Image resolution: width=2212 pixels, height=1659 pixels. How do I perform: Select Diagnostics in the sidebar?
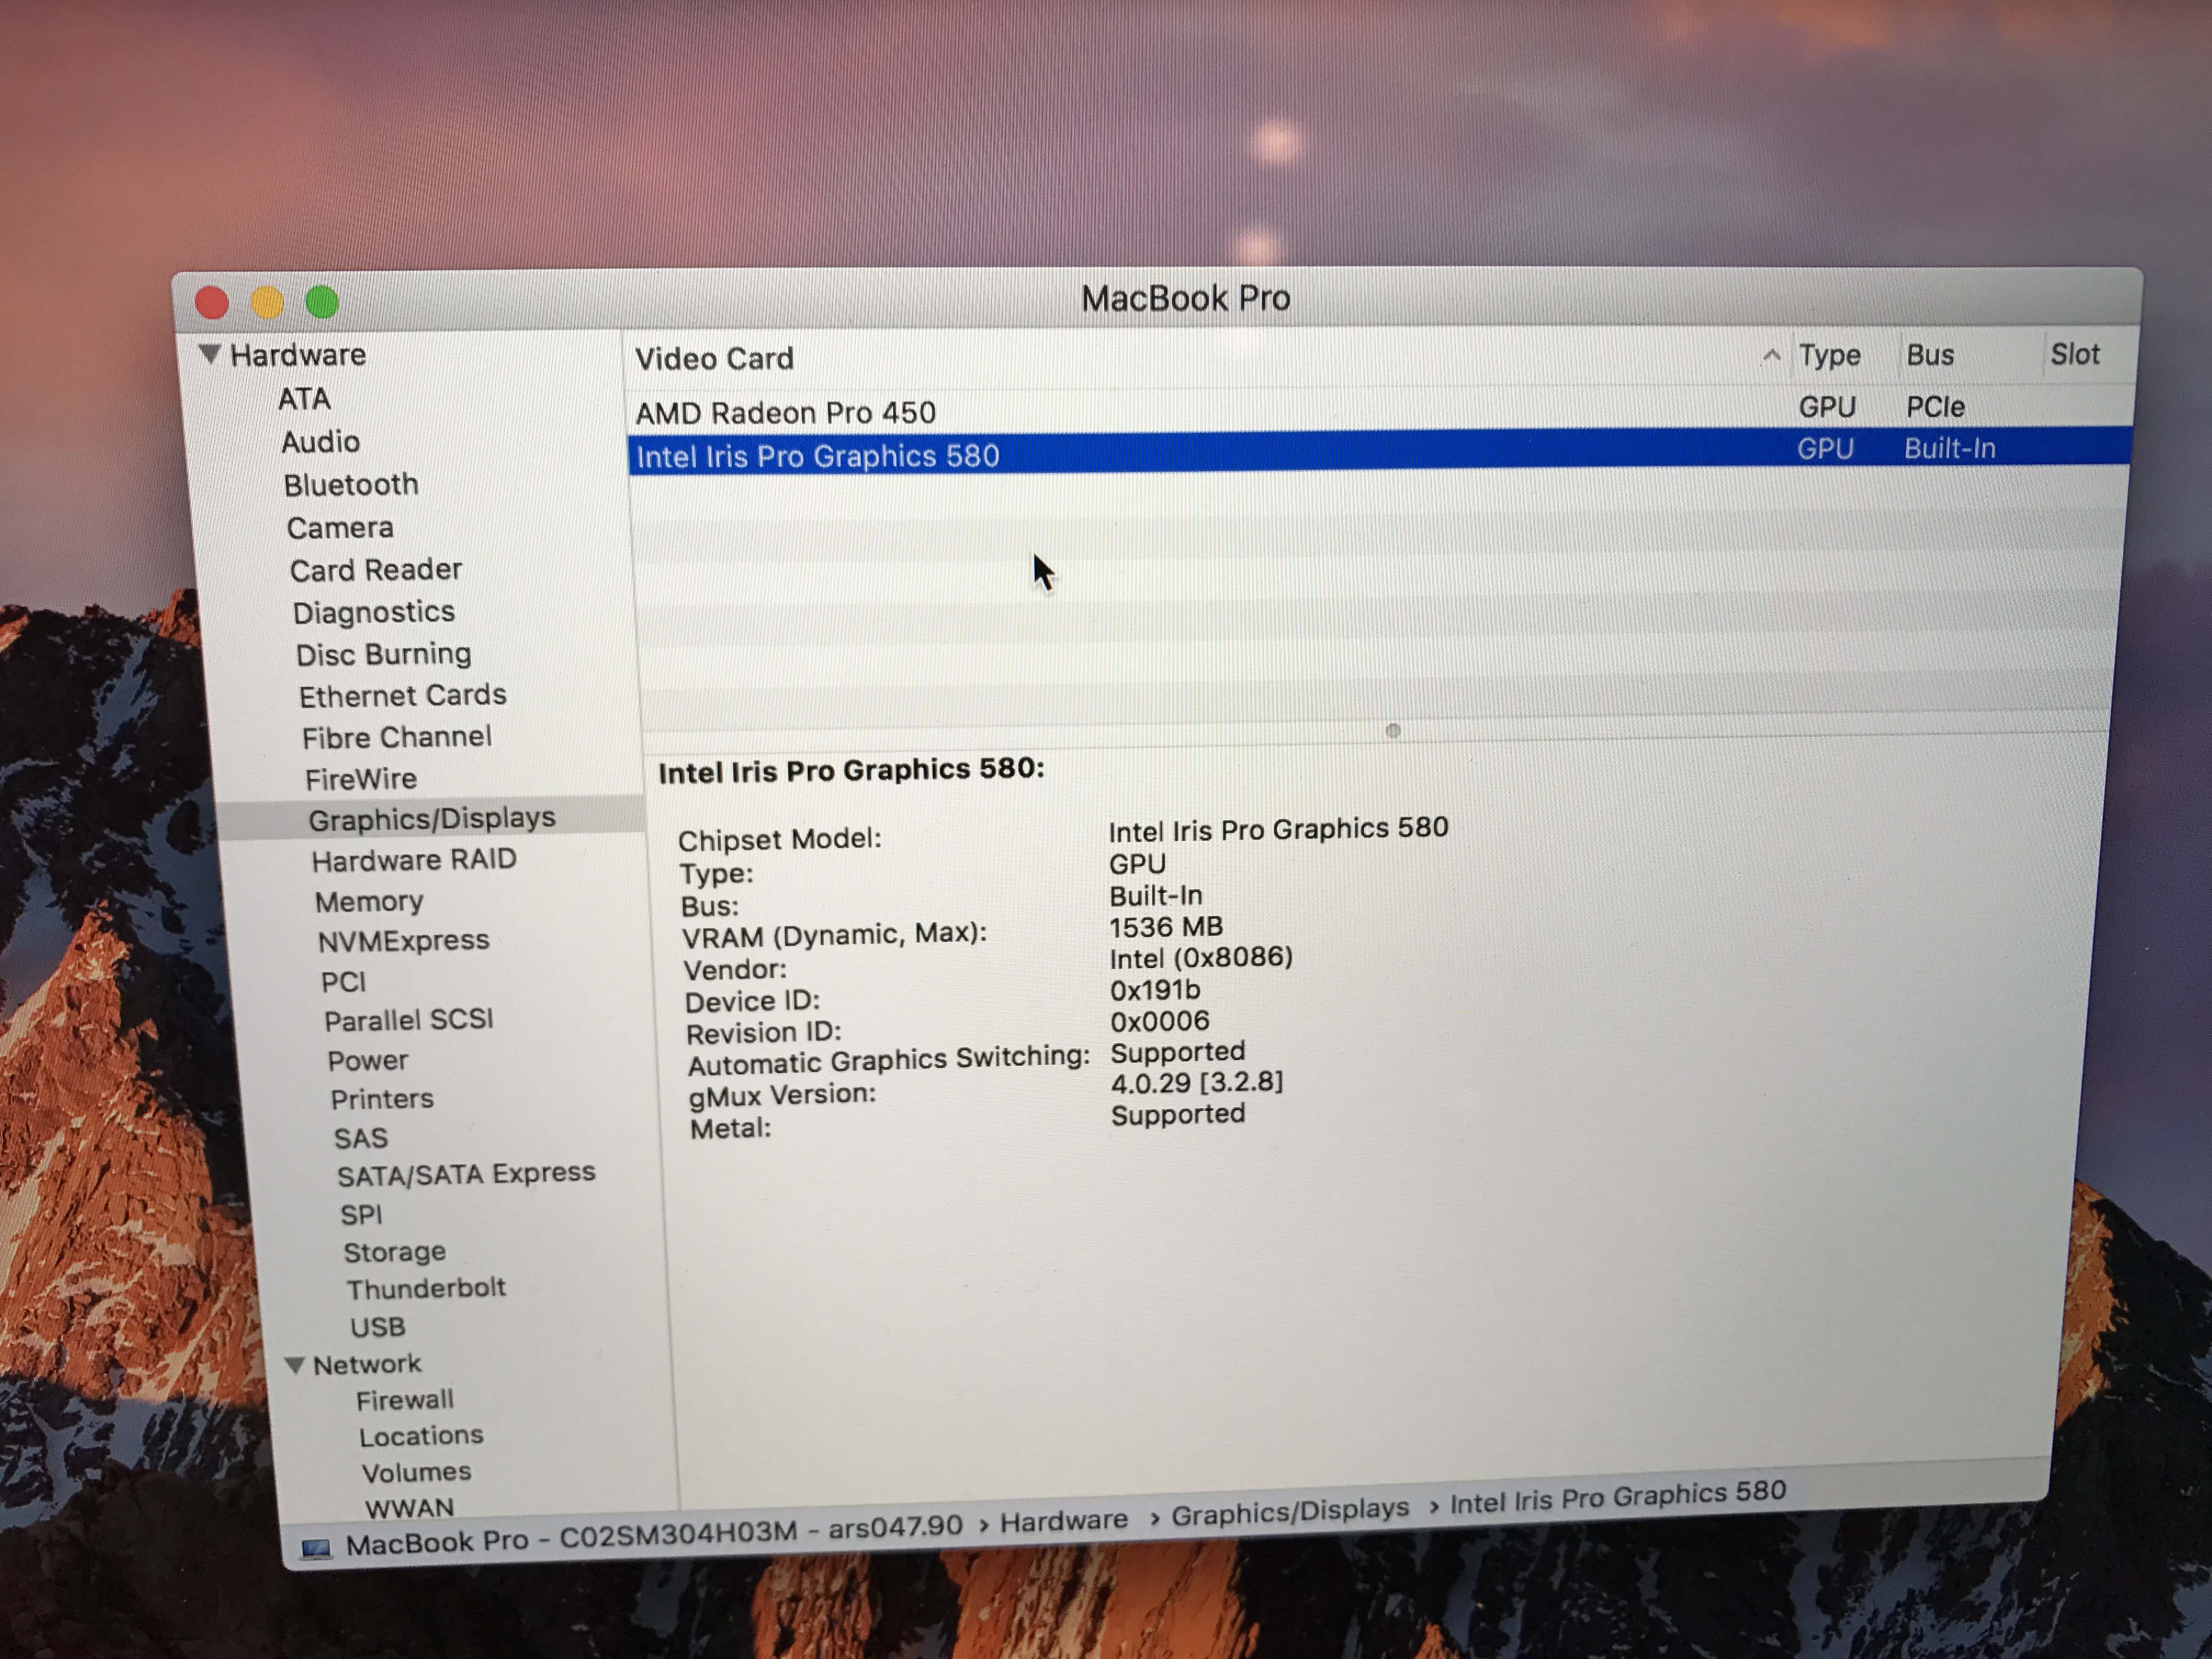pyautogui.click(x=374, y=612)
